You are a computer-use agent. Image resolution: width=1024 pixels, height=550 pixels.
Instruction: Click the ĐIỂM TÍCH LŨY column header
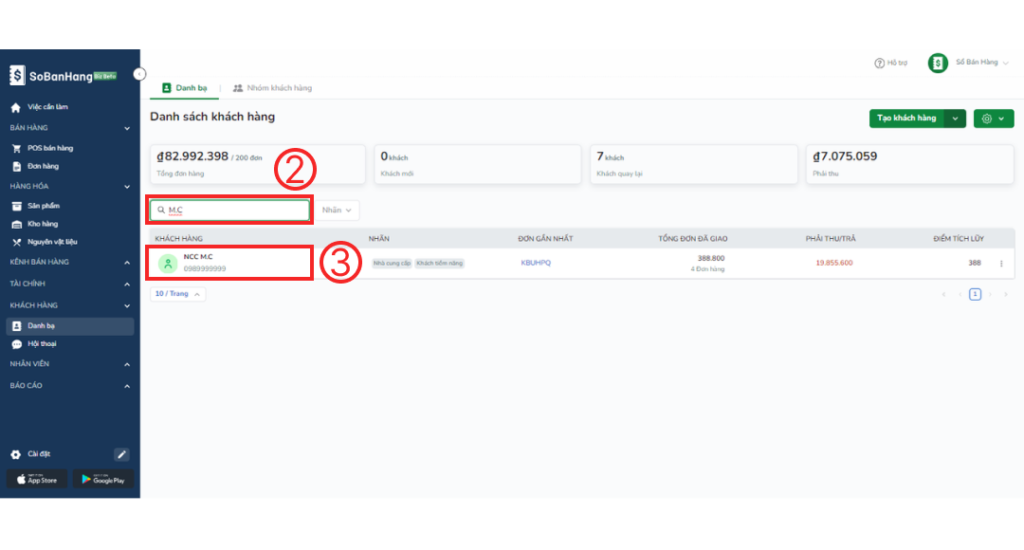(x=958, y=239)
